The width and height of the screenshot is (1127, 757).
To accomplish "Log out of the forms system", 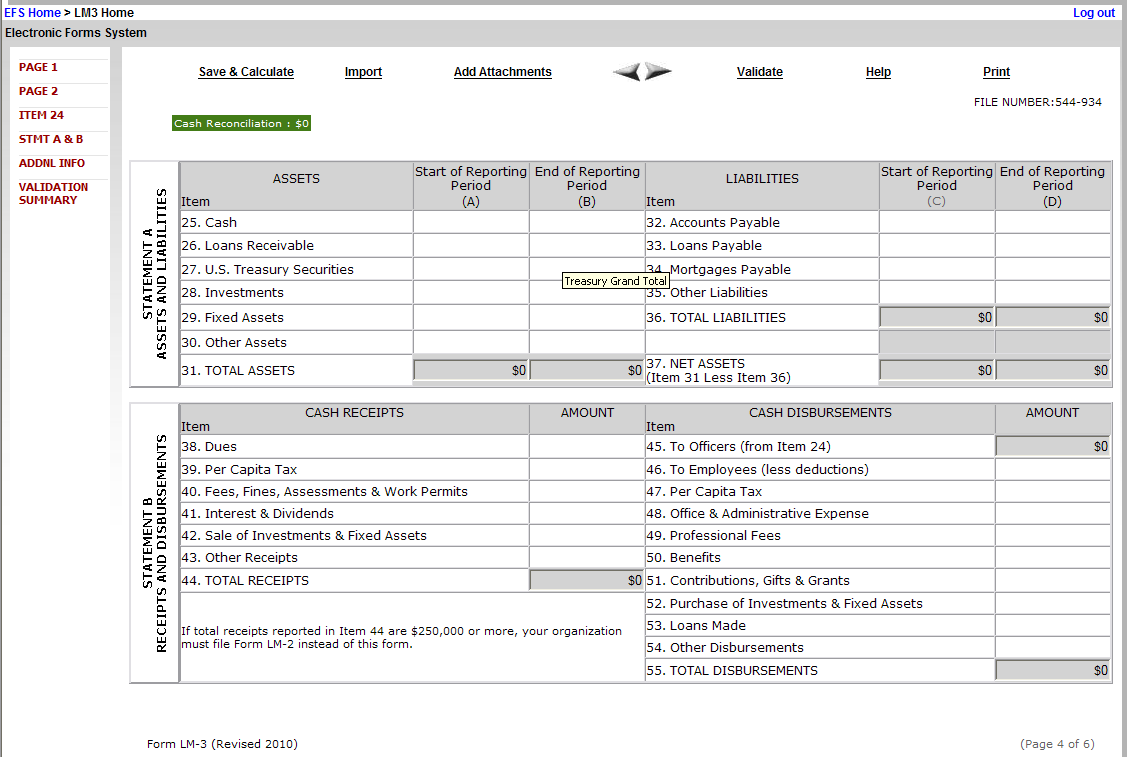I will point(1093,13).
